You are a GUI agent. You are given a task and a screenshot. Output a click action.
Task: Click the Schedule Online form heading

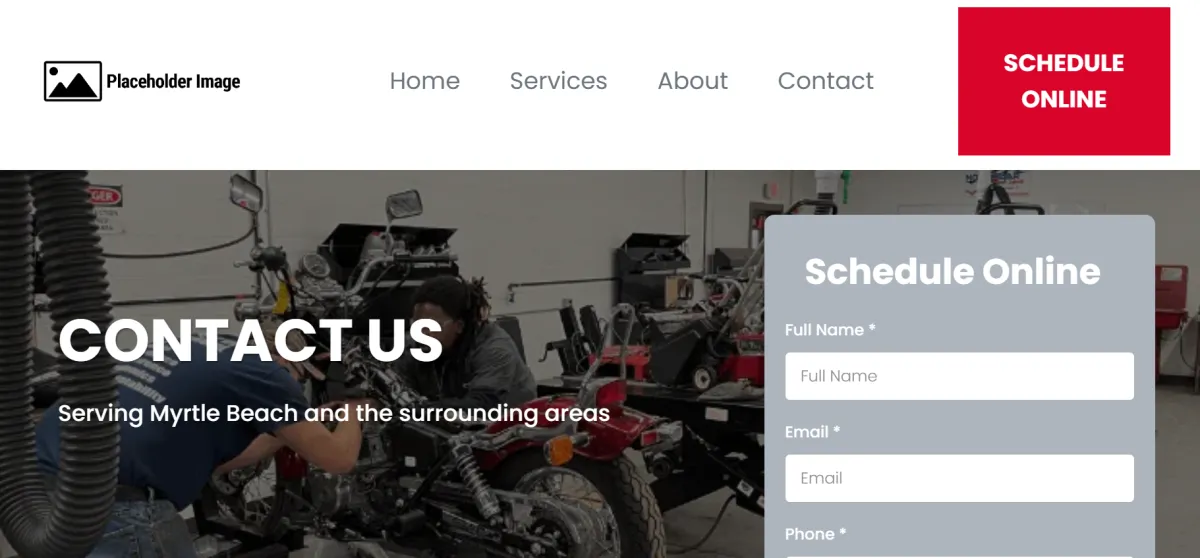(x=952, y=271)
